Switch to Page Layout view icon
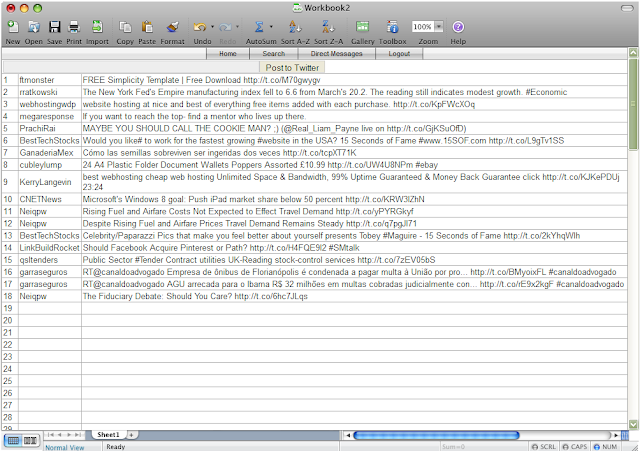This screenshot has width=640, height=451. click(30, 441)
